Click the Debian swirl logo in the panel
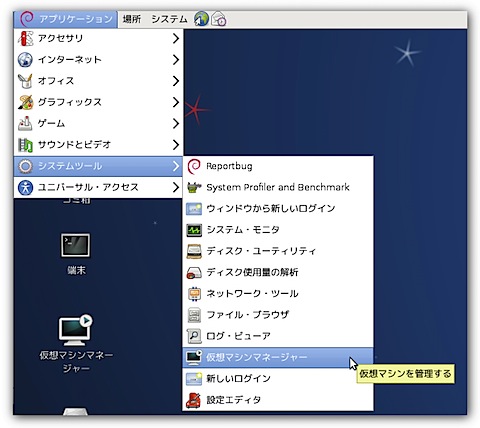480x428 pixels. pos(27,19)
